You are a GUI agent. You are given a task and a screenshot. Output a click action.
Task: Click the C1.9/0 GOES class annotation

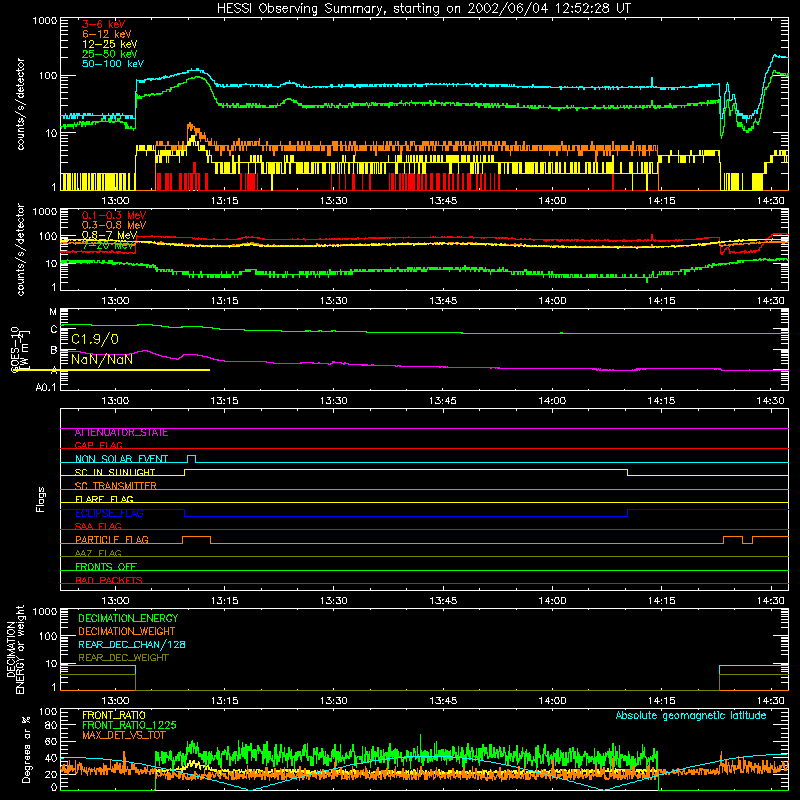[95, 339]
